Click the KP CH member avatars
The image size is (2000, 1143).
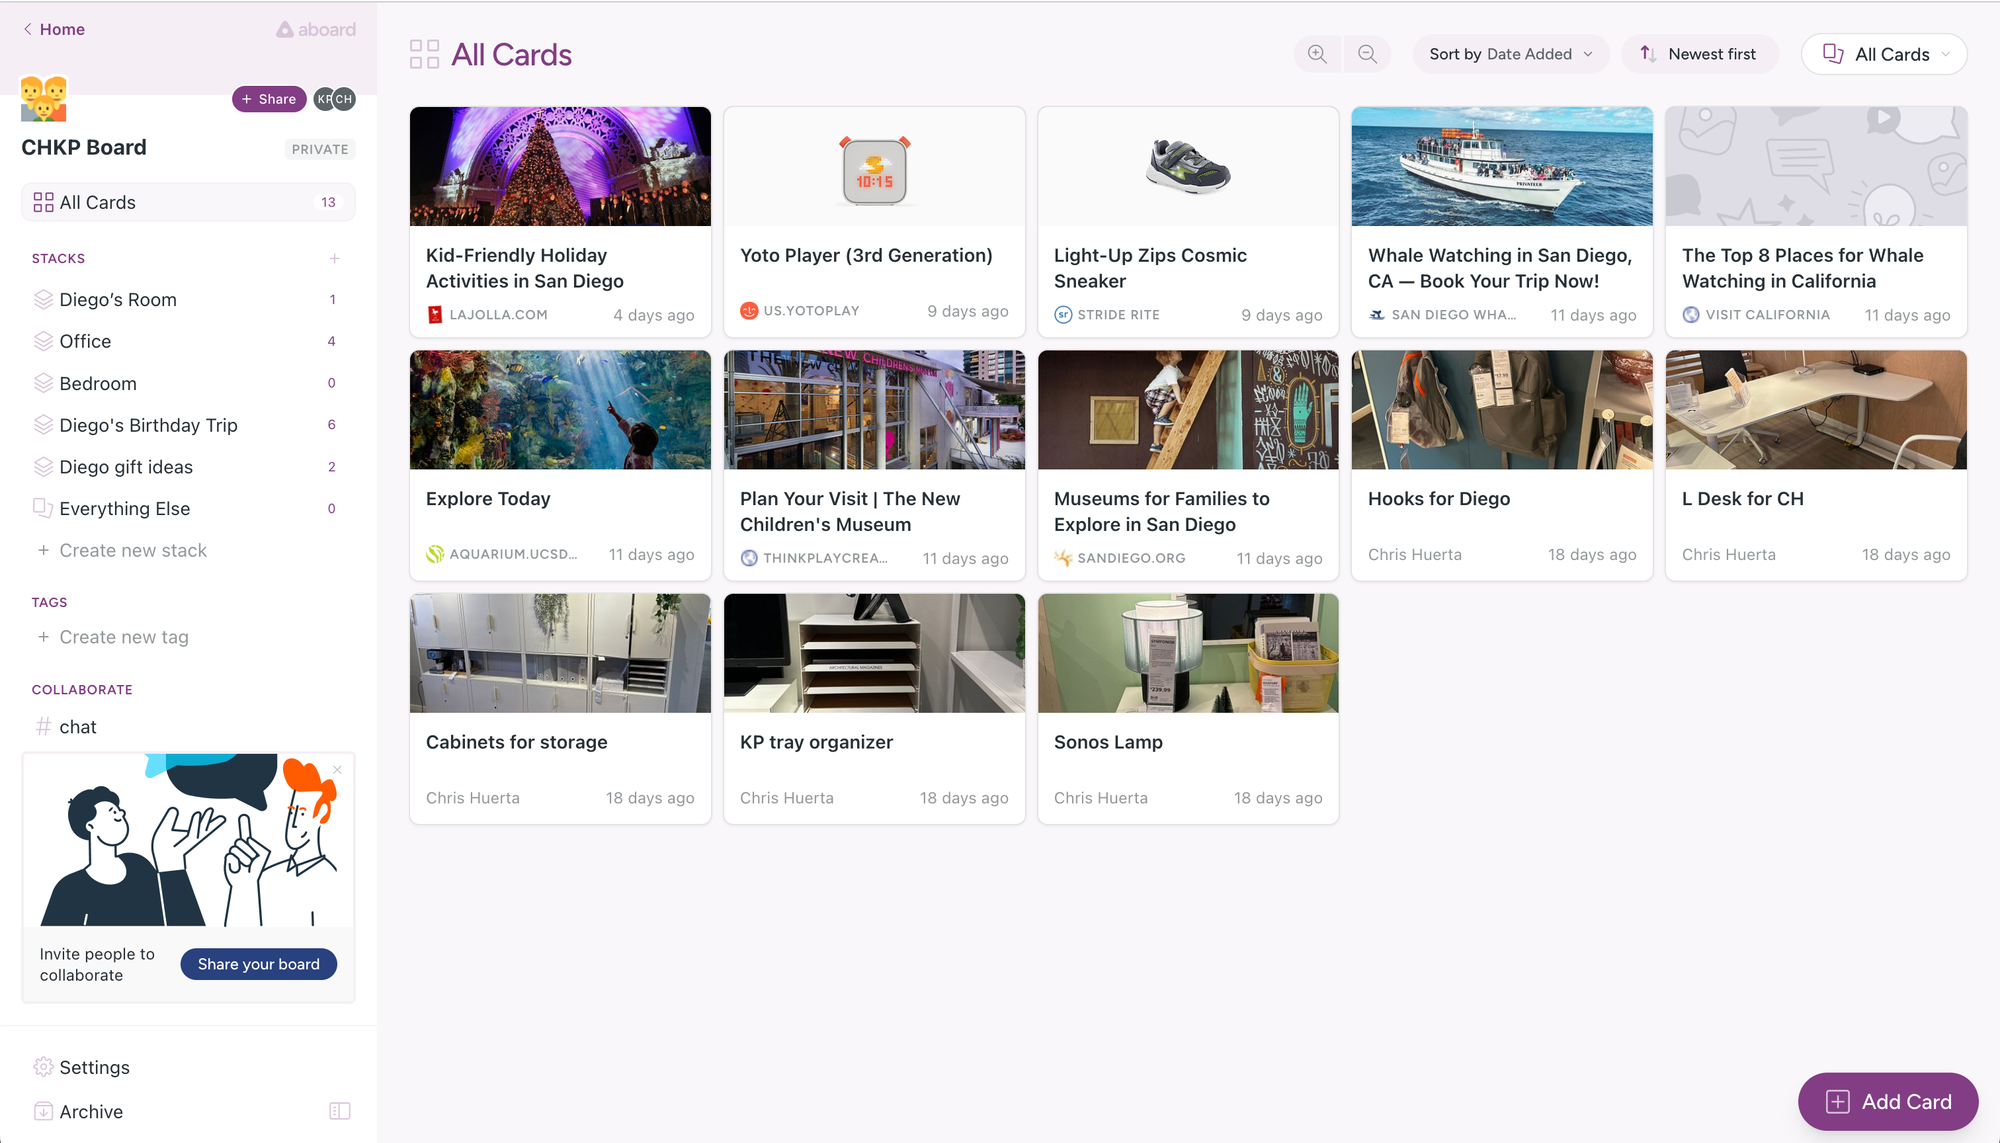click(x=334, y=99)
